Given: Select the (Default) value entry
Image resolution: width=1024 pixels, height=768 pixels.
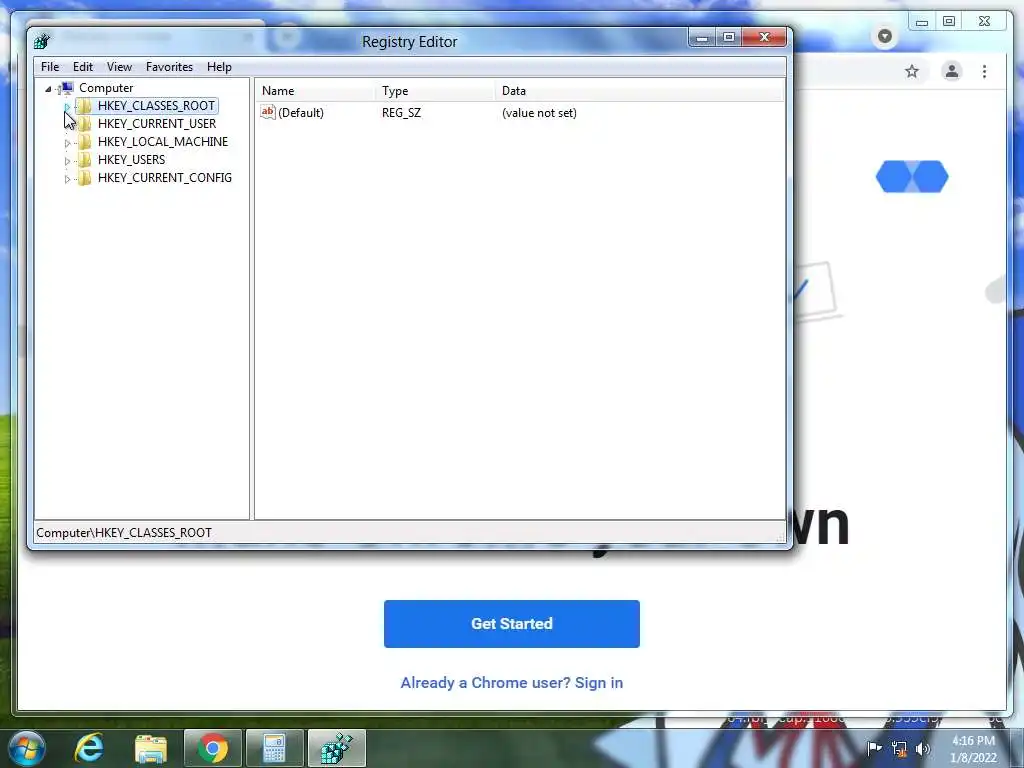Looking at the screenshot, I should click(300, 112).
